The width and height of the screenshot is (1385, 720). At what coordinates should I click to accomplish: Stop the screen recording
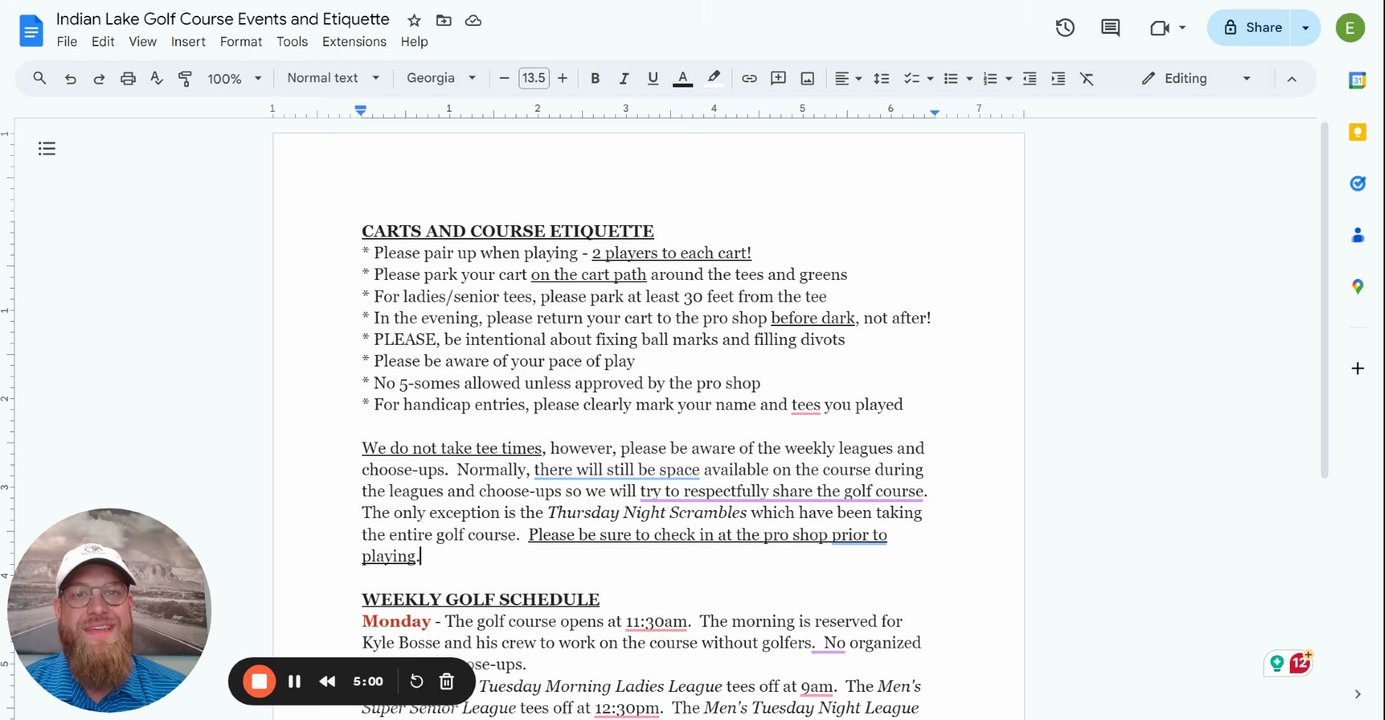point(259,681)
